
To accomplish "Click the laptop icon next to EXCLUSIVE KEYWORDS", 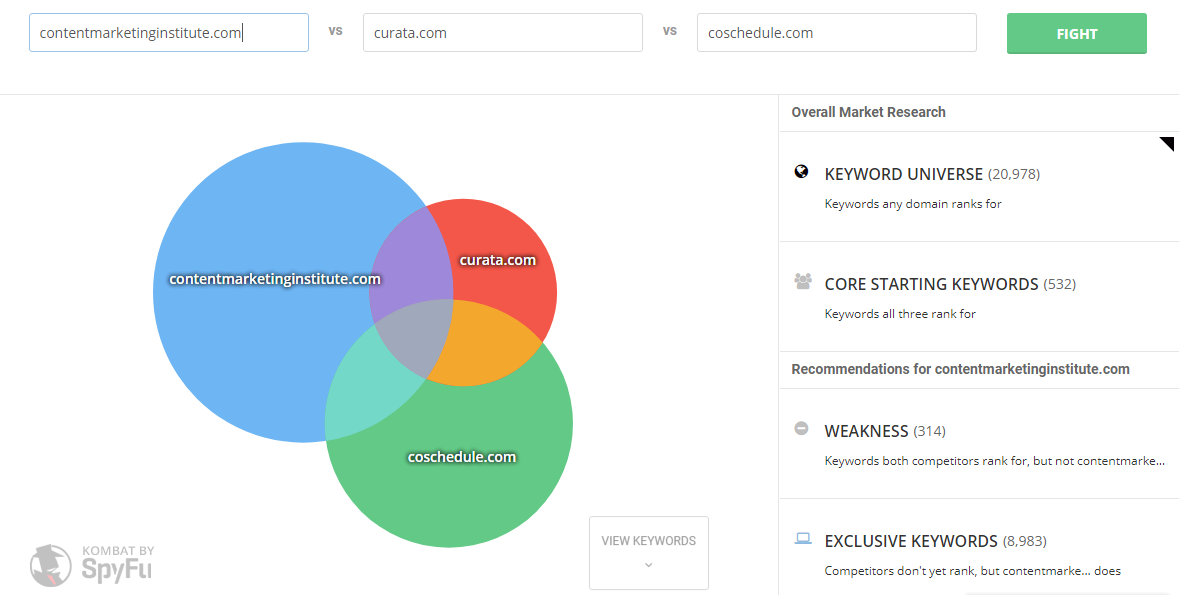I will click(x=802, y=538).
